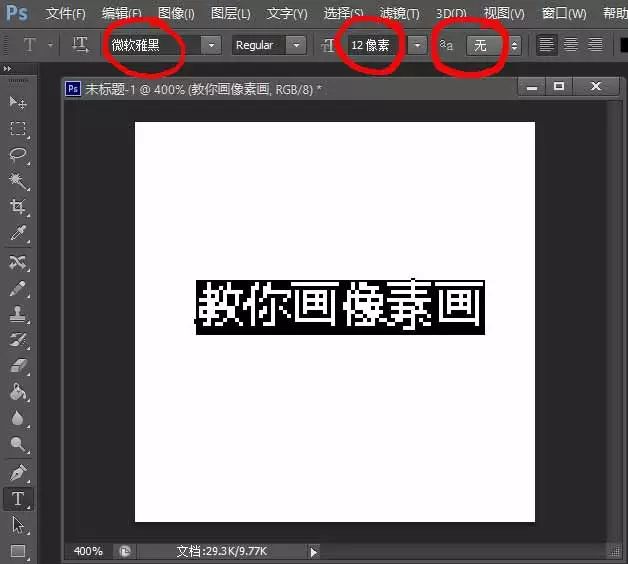628x564 pixels.
Task: Open the 文字(Y) menu
Action: tap(287, 14)
